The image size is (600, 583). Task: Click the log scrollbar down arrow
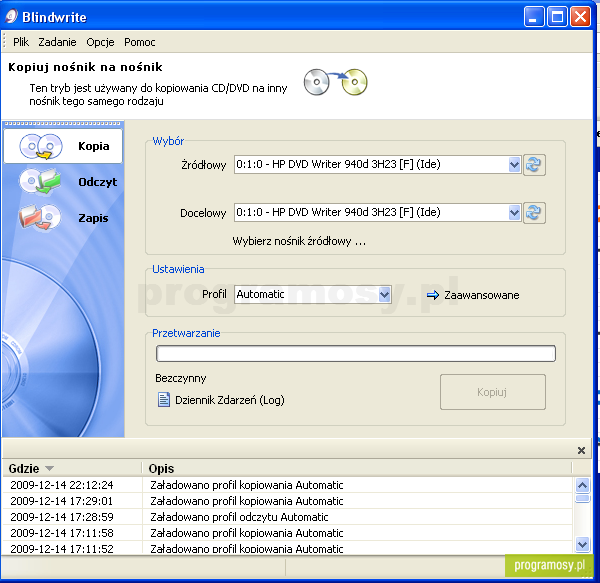[582, 544]
